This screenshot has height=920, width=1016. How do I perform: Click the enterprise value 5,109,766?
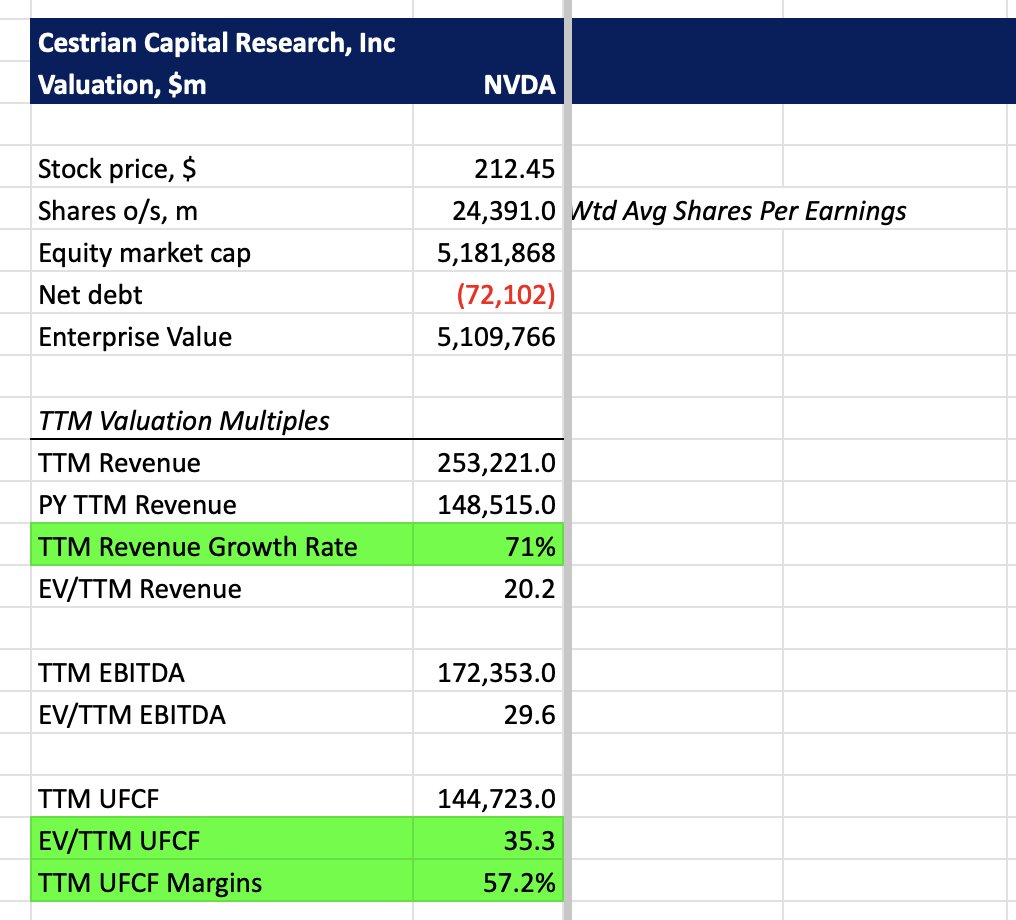(x=489, y=336)
